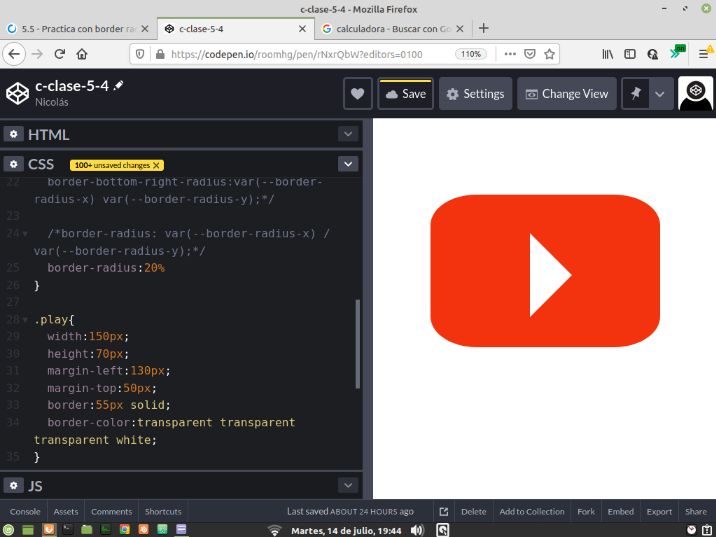Open the tracking protection shield icon
Viewport: 716px width, 537px height.
(x=140, y=54)
